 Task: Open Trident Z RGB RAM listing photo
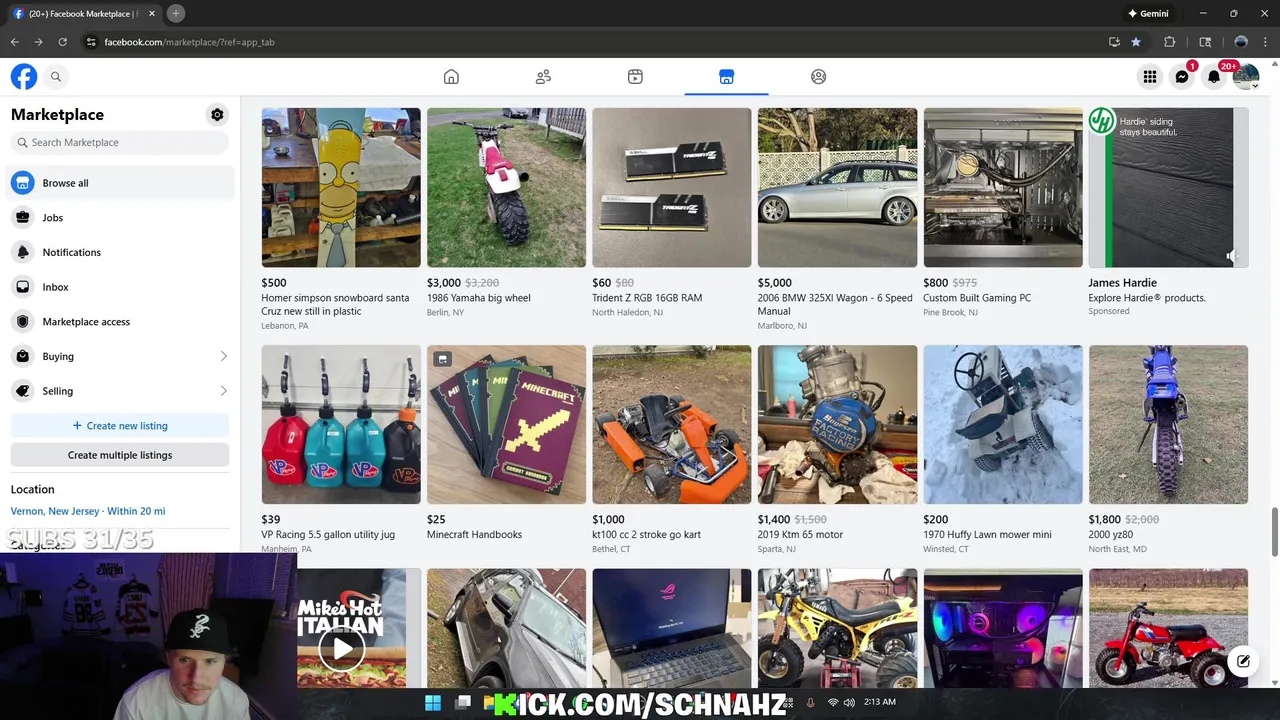tap(672, 188)
